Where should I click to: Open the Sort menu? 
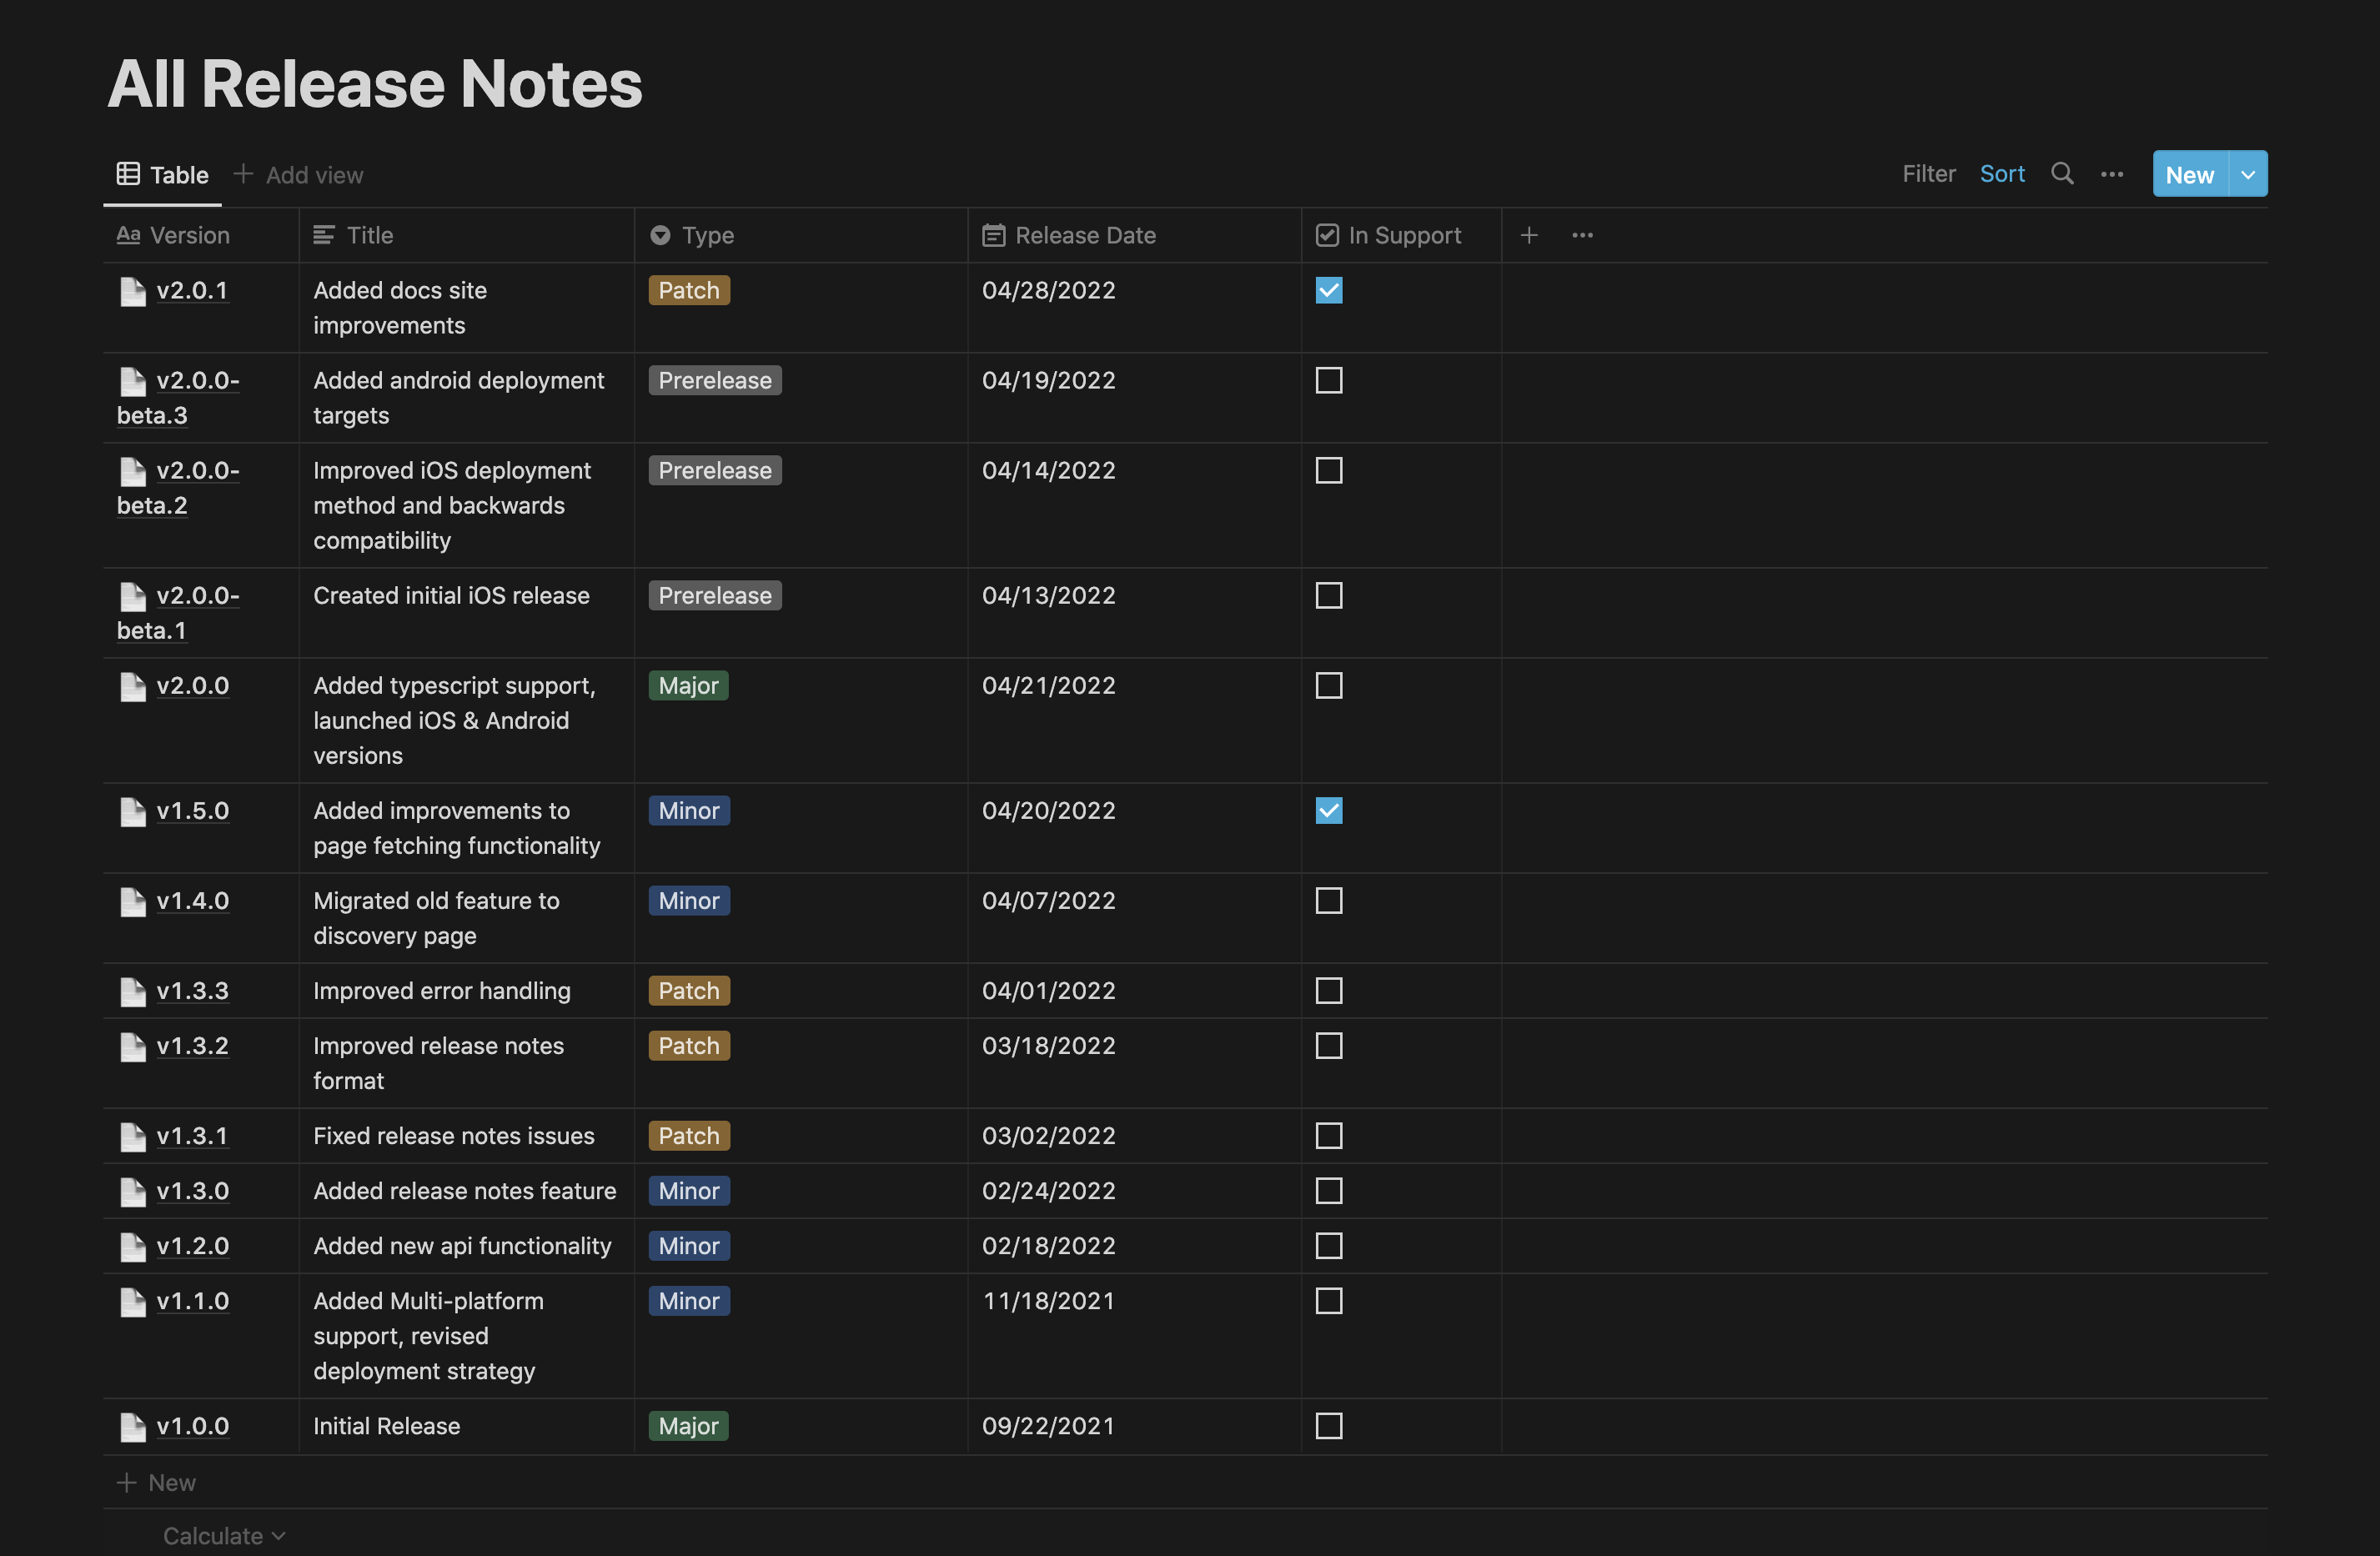click(x=2001, y=174)
